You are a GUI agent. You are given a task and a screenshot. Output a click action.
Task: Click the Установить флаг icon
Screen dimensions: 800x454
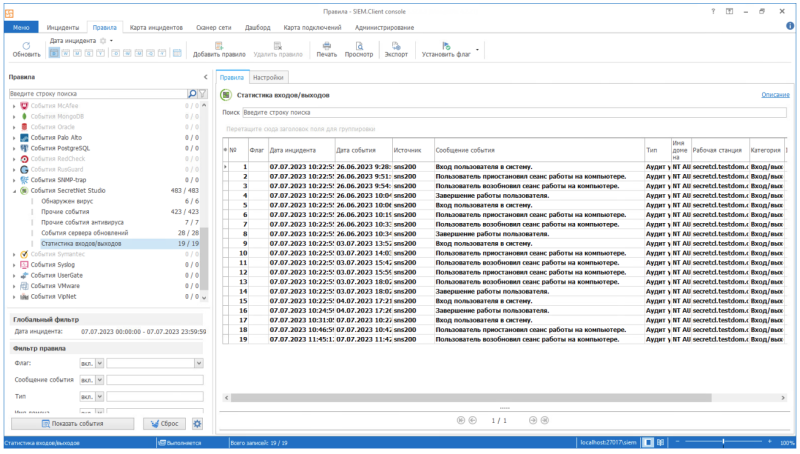point(446,46)
